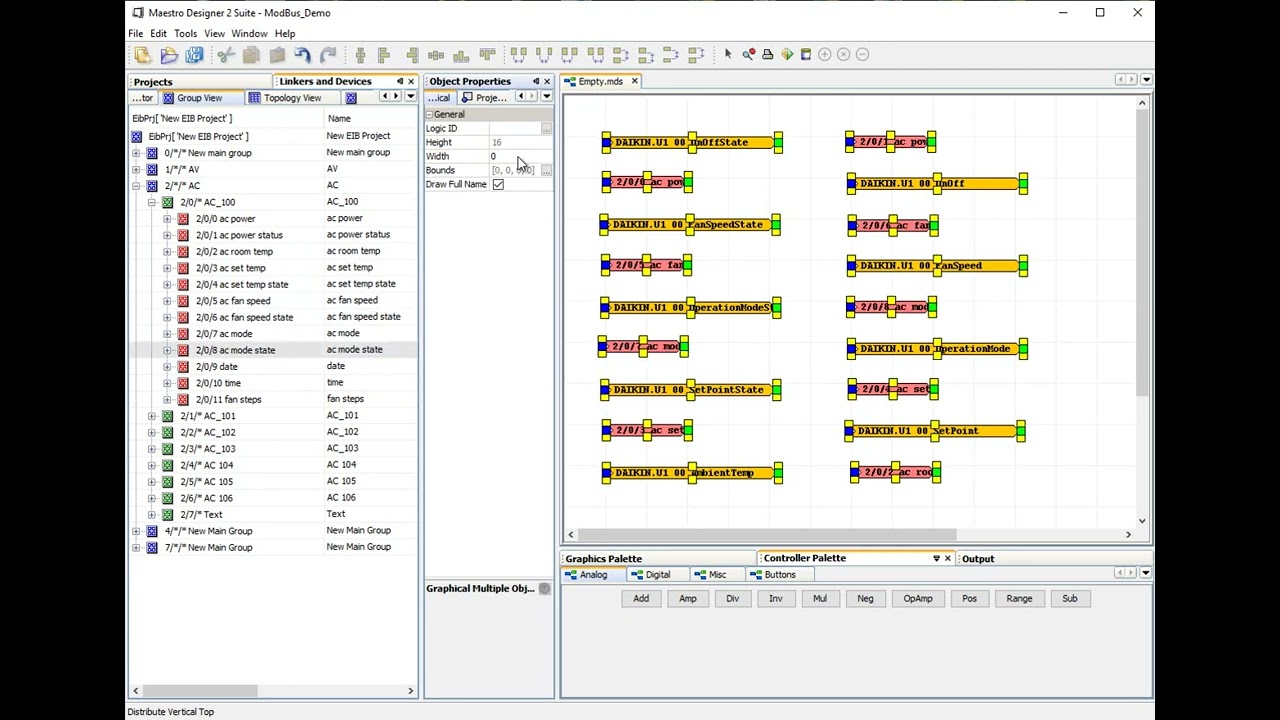Screen dimensions: 1280x720
Task: Click the New project toolbar icon
Action: pyautogui.click(x=142, y=55)
